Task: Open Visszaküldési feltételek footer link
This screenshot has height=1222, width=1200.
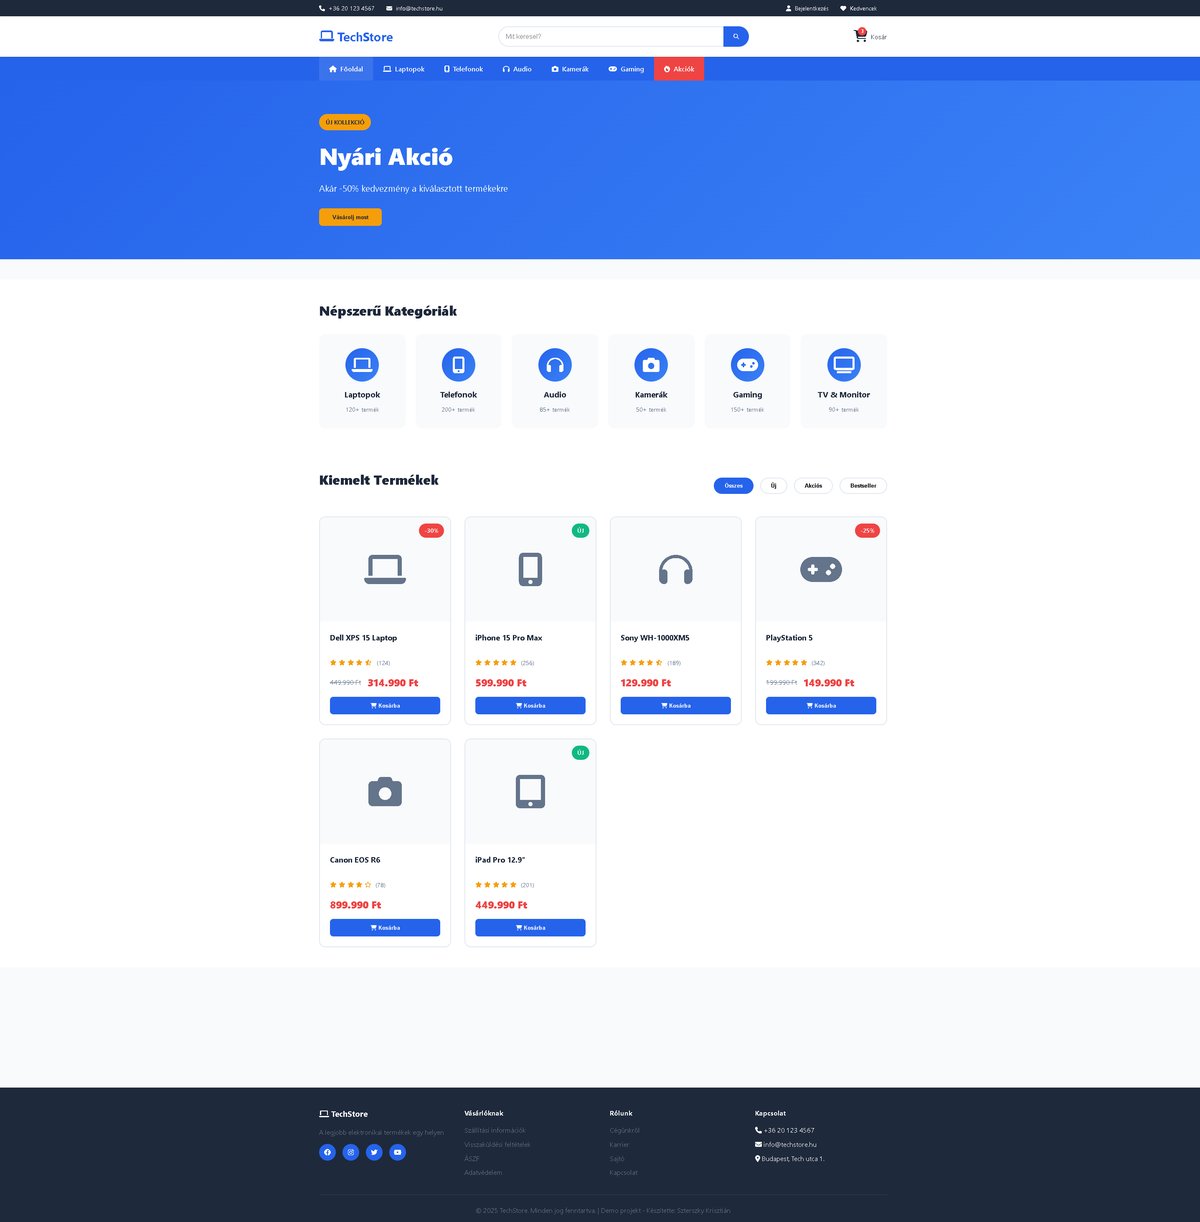Action: pos(497,1144)
